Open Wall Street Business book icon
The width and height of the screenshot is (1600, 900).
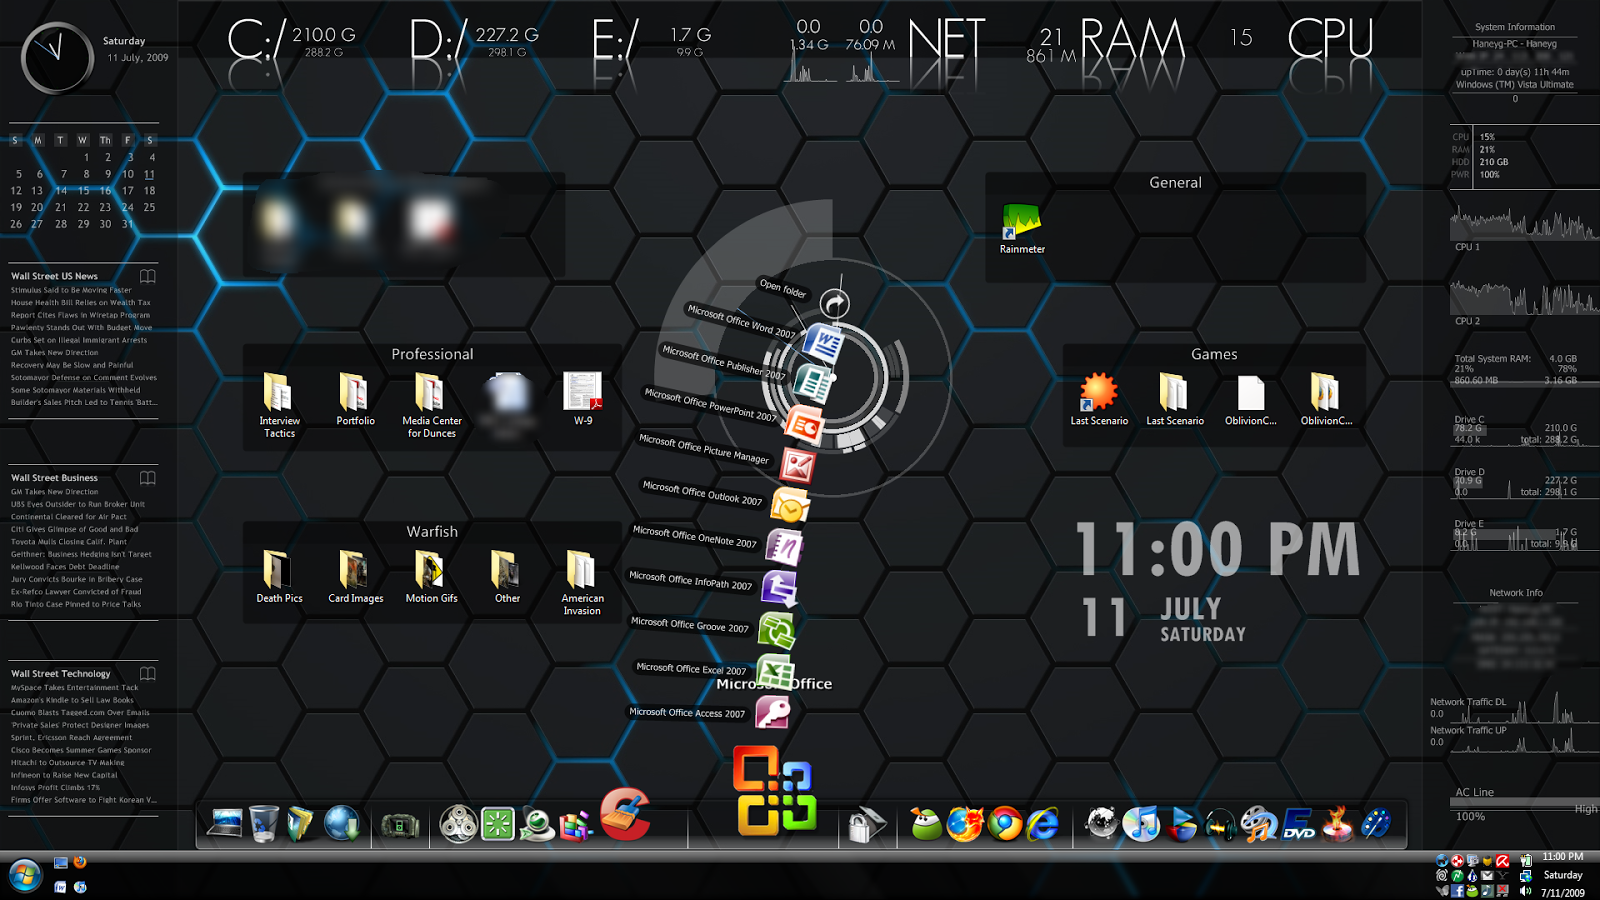click(x=148, y=478)
